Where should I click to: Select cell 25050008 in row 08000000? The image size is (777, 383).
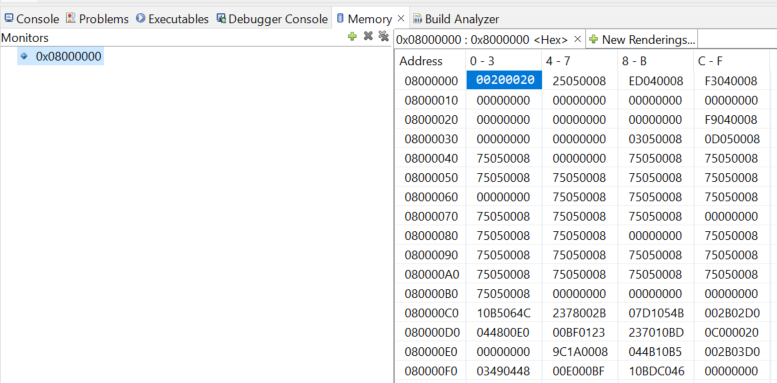click(579, 81)
